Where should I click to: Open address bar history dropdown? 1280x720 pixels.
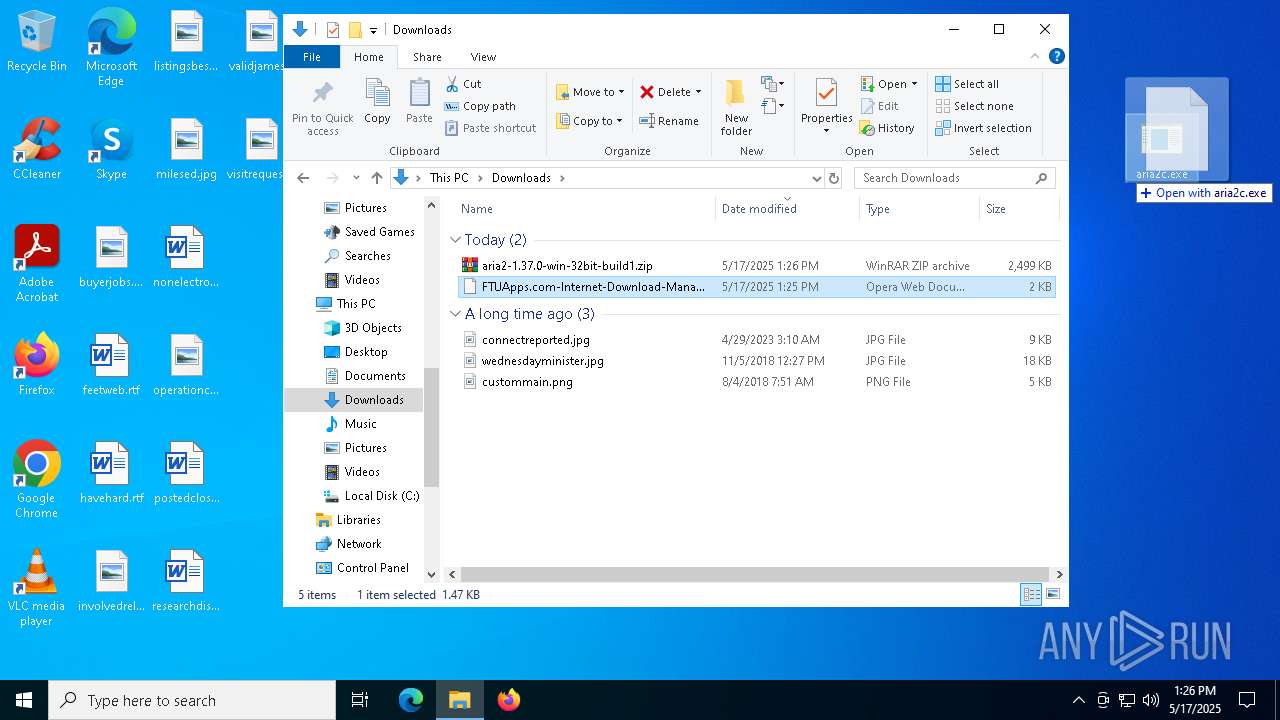[817, 178]
